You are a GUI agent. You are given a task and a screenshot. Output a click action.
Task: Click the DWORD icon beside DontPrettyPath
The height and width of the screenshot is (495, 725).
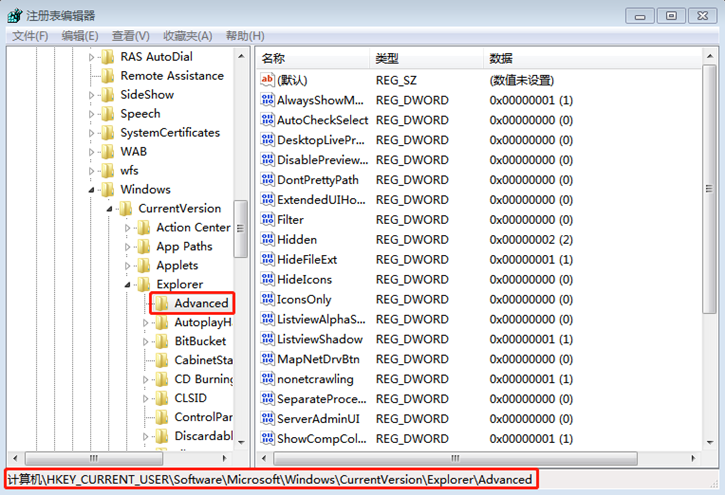pos(267,179)
